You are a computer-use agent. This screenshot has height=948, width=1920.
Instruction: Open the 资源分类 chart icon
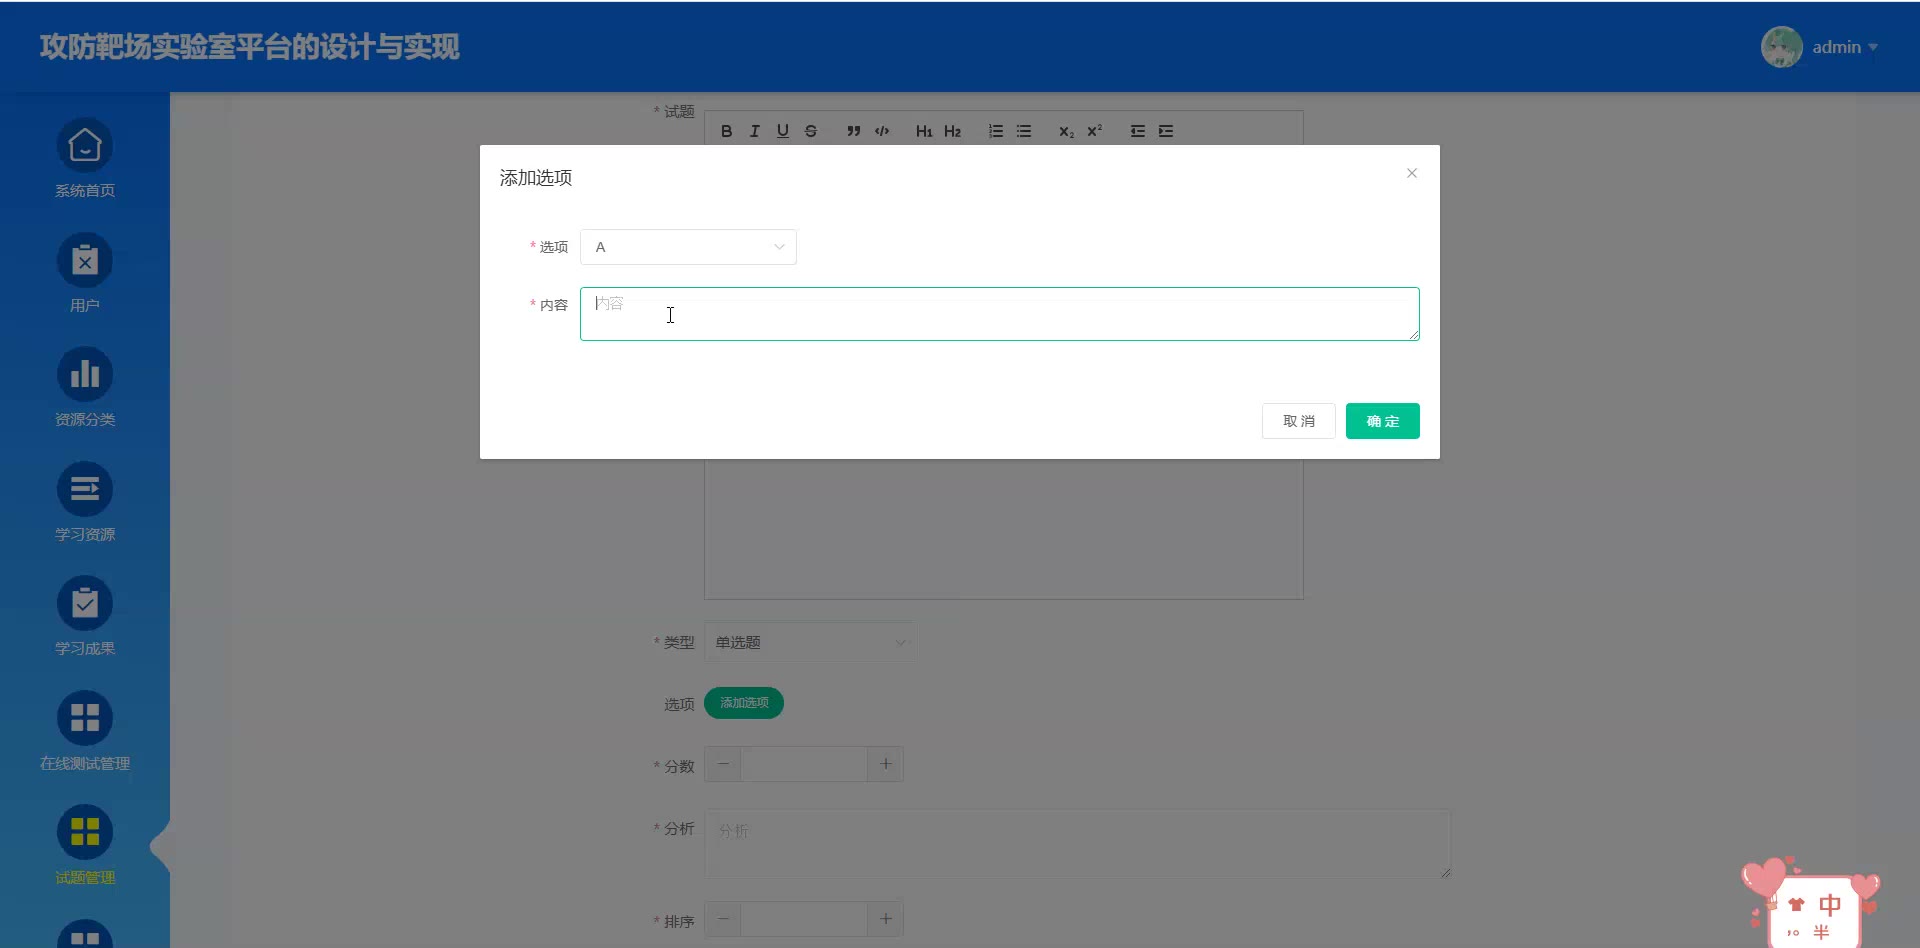pyautogui.click(x=85, y=375)
